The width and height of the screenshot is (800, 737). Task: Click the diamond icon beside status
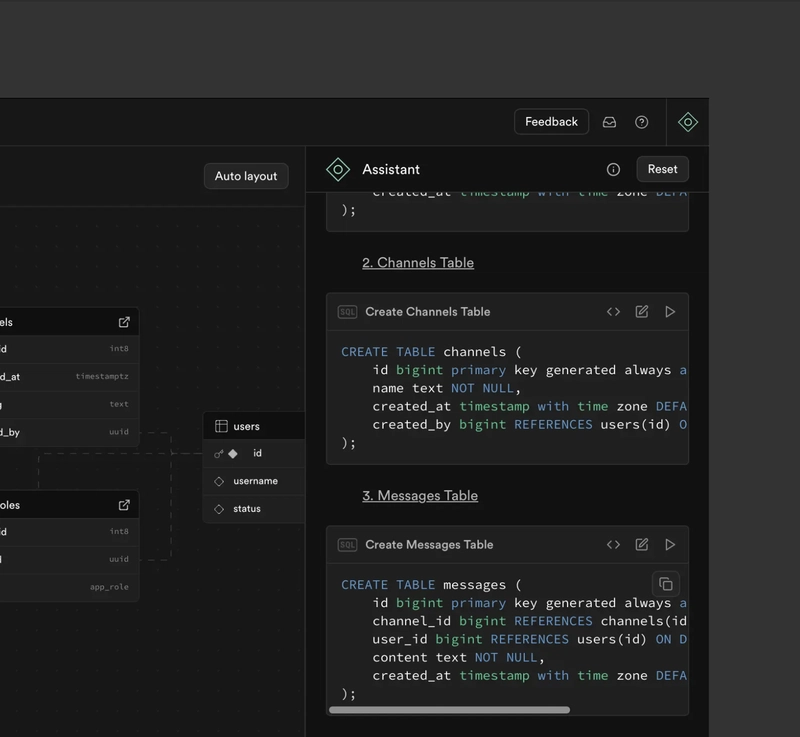(219, 509)
